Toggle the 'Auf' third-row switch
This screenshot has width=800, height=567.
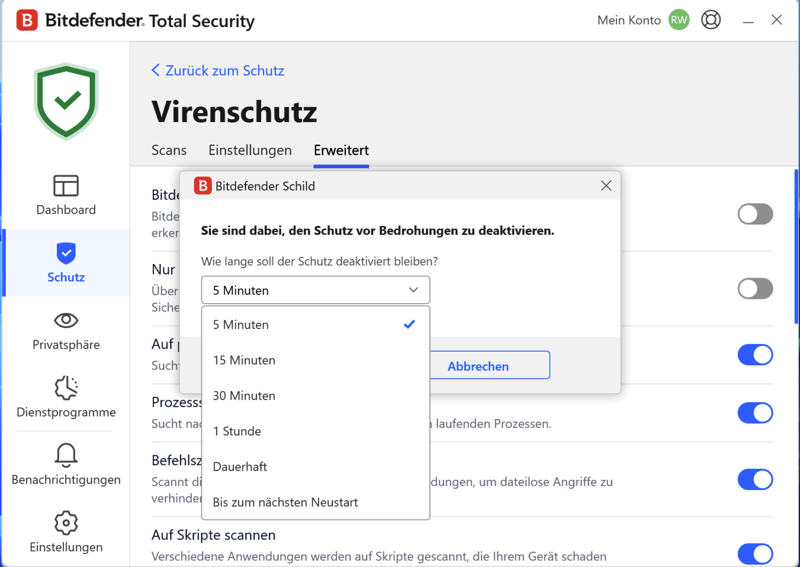click(x=755, y=355)
